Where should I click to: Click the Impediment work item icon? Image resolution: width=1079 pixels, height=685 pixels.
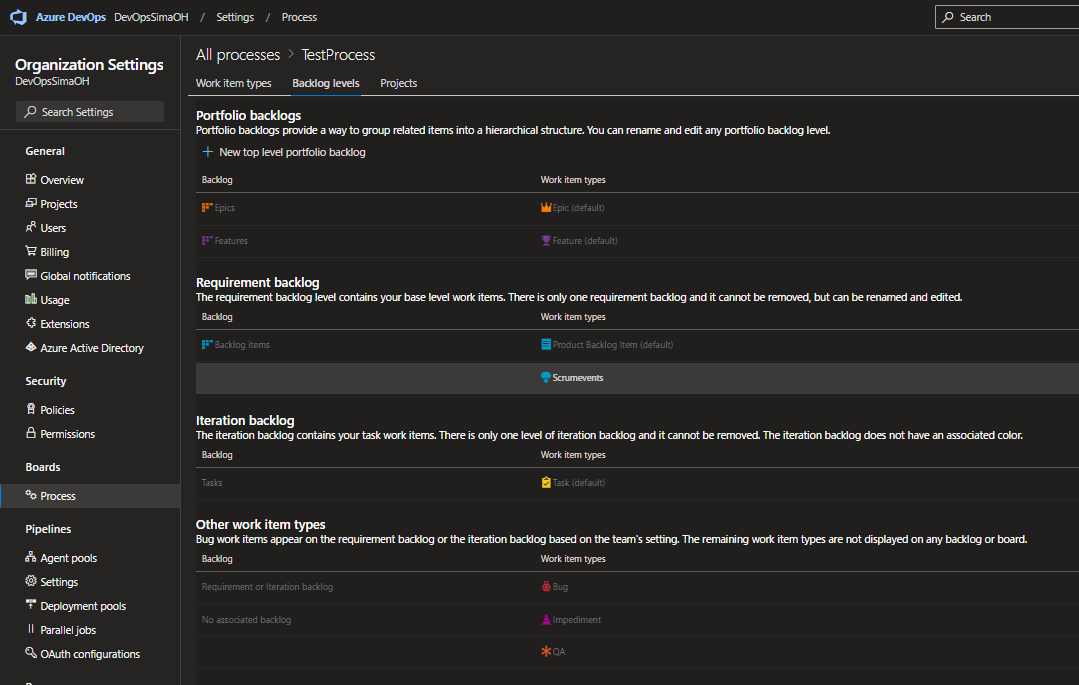[x=546, y=620]
